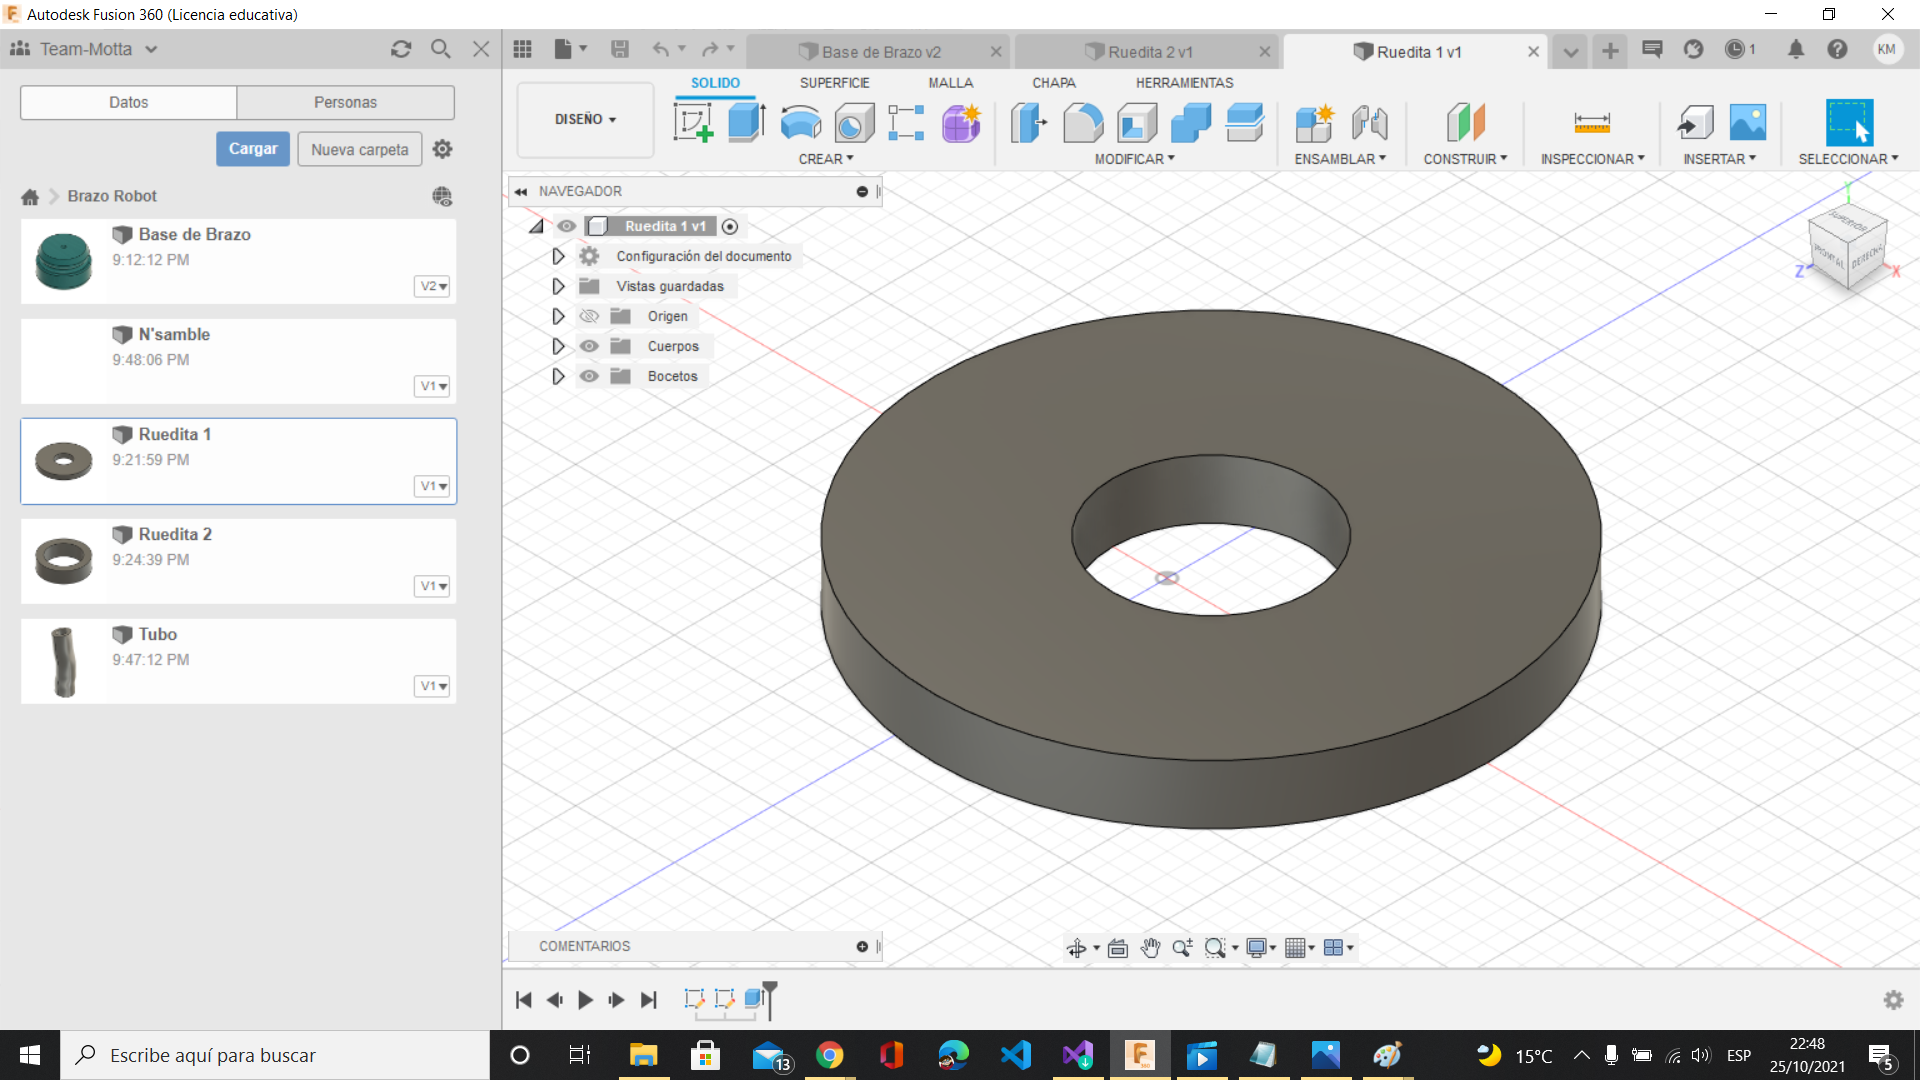Screen dimensions: 1920x1080
Task: Select the Fillet tool
Action: (x=1083, y=123)
